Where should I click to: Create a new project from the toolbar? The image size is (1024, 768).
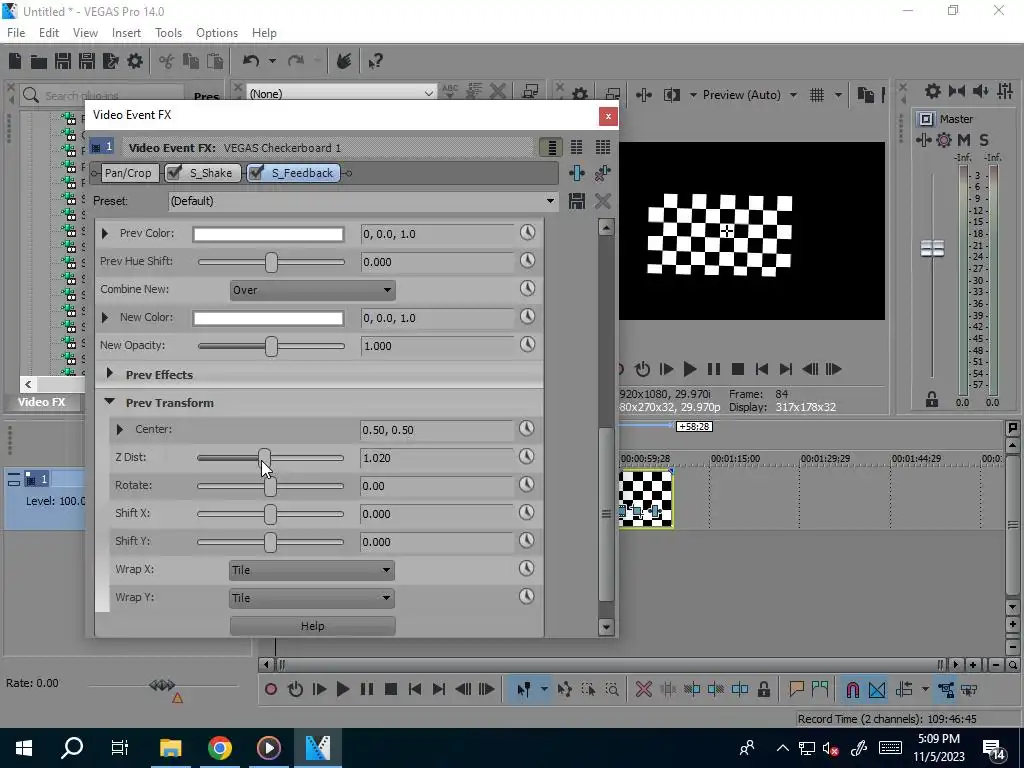pyautogui.click(x=15, y=61)
